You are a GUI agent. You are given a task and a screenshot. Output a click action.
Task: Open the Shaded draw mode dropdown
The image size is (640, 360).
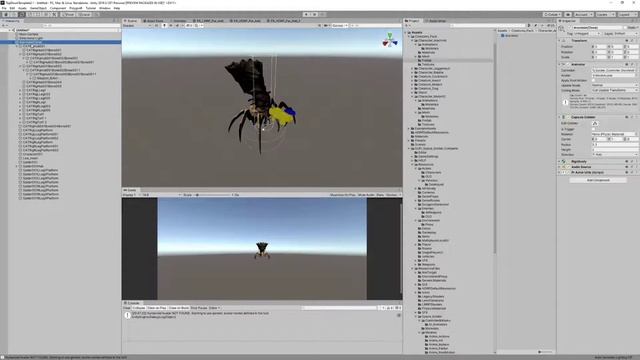(x=137, y=26)
